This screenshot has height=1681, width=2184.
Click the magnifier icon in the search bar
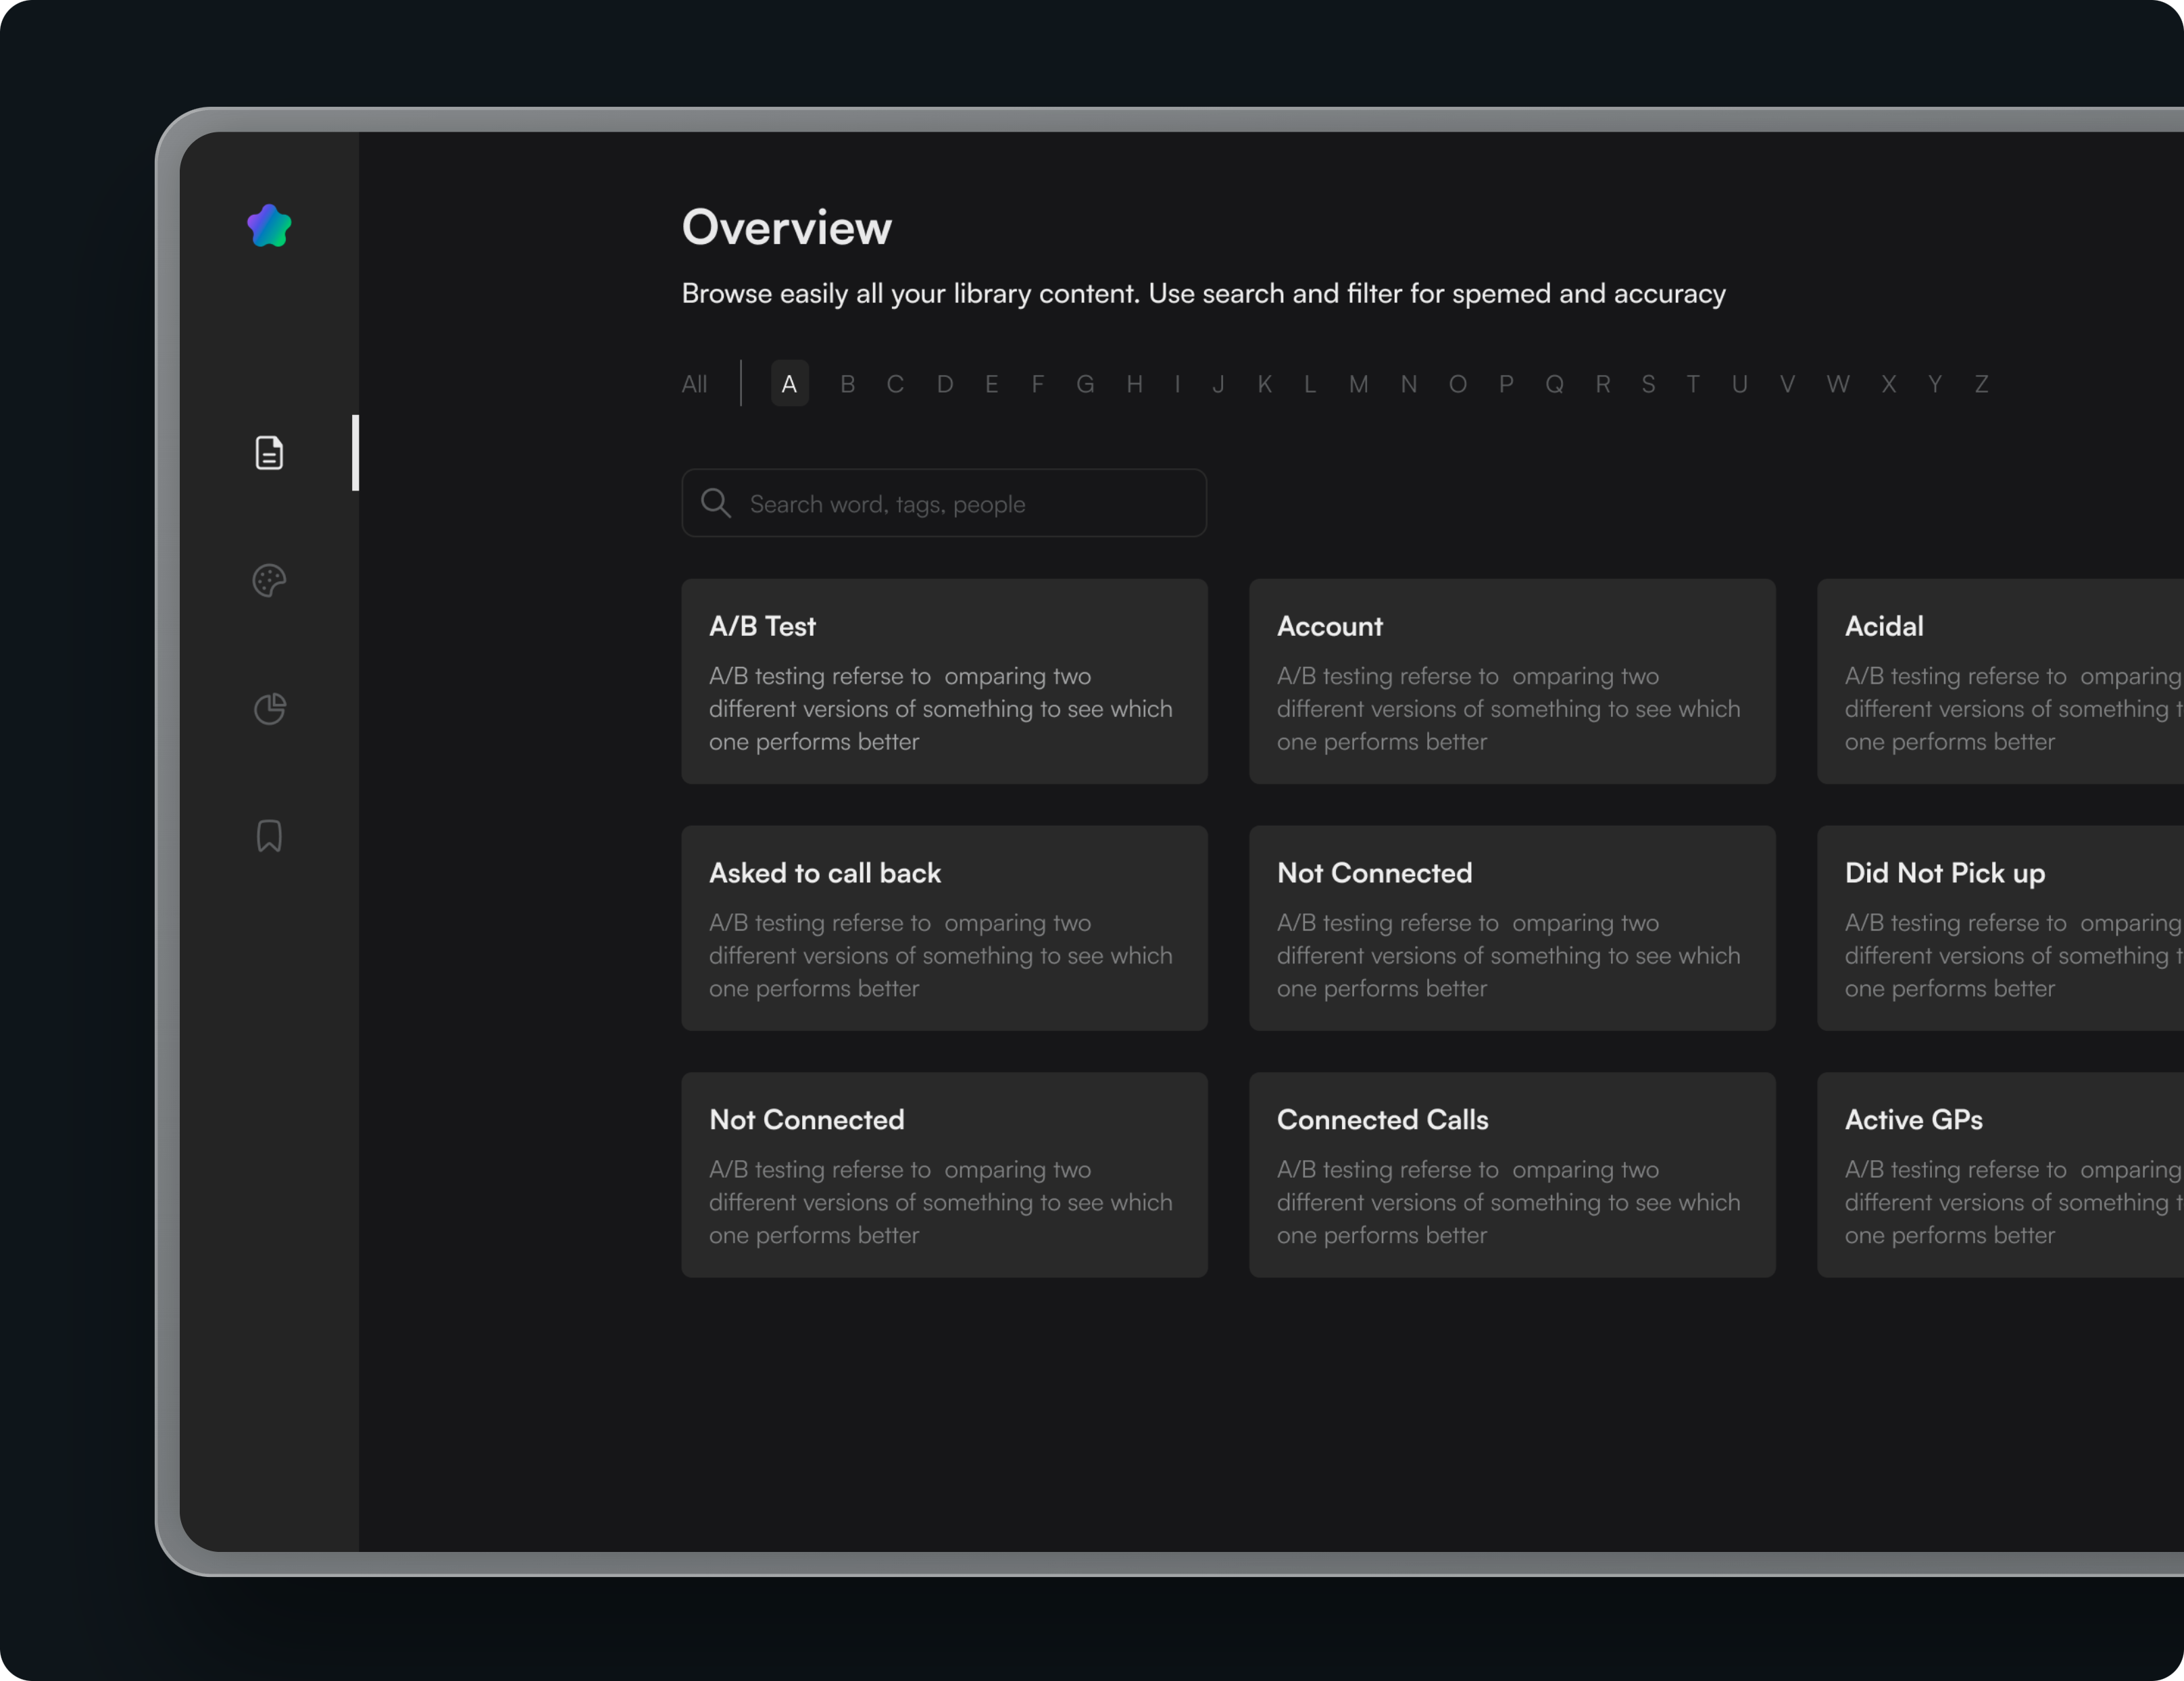click(x=716, y=503)
